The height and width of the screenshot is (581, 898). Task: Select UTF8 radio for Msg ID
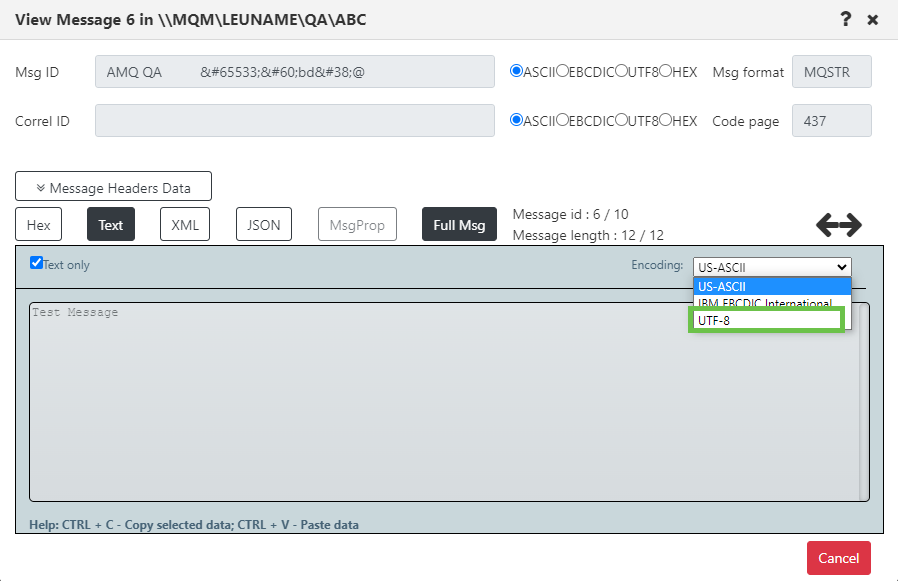click(x=621, y=71)
